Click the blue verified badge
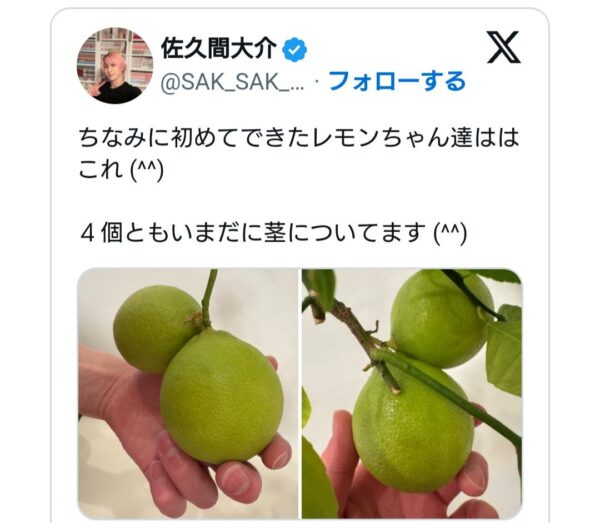Viewport: 600px width, 523px height. [x=294, y=50]
